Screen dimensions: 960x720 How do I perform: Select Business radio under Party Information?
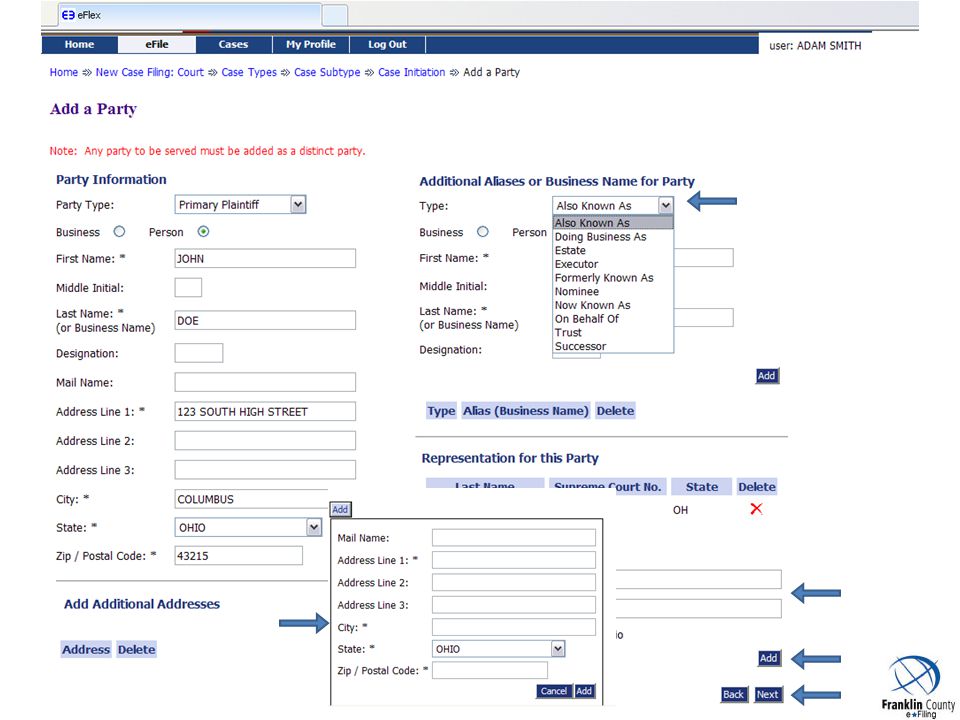[119, 231]
